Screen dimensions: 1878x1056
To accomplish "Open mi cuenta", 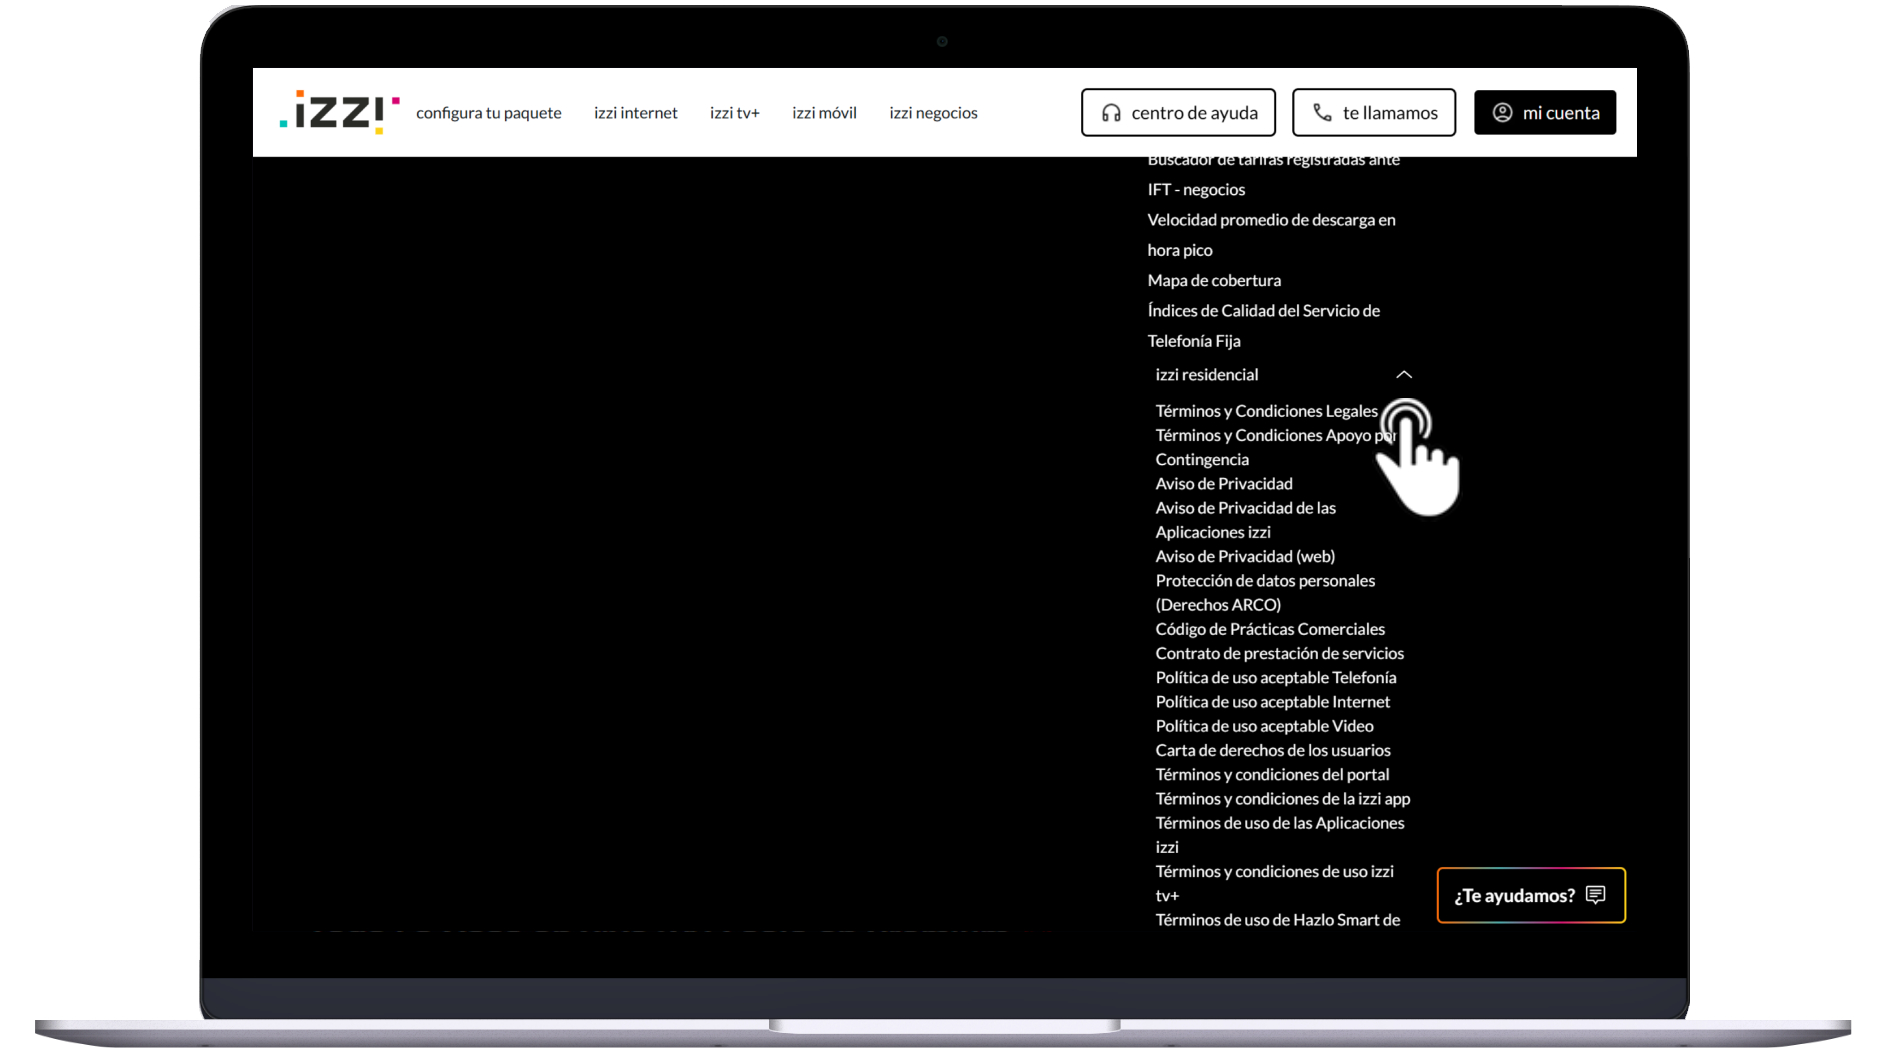I will coord(1545,113).
